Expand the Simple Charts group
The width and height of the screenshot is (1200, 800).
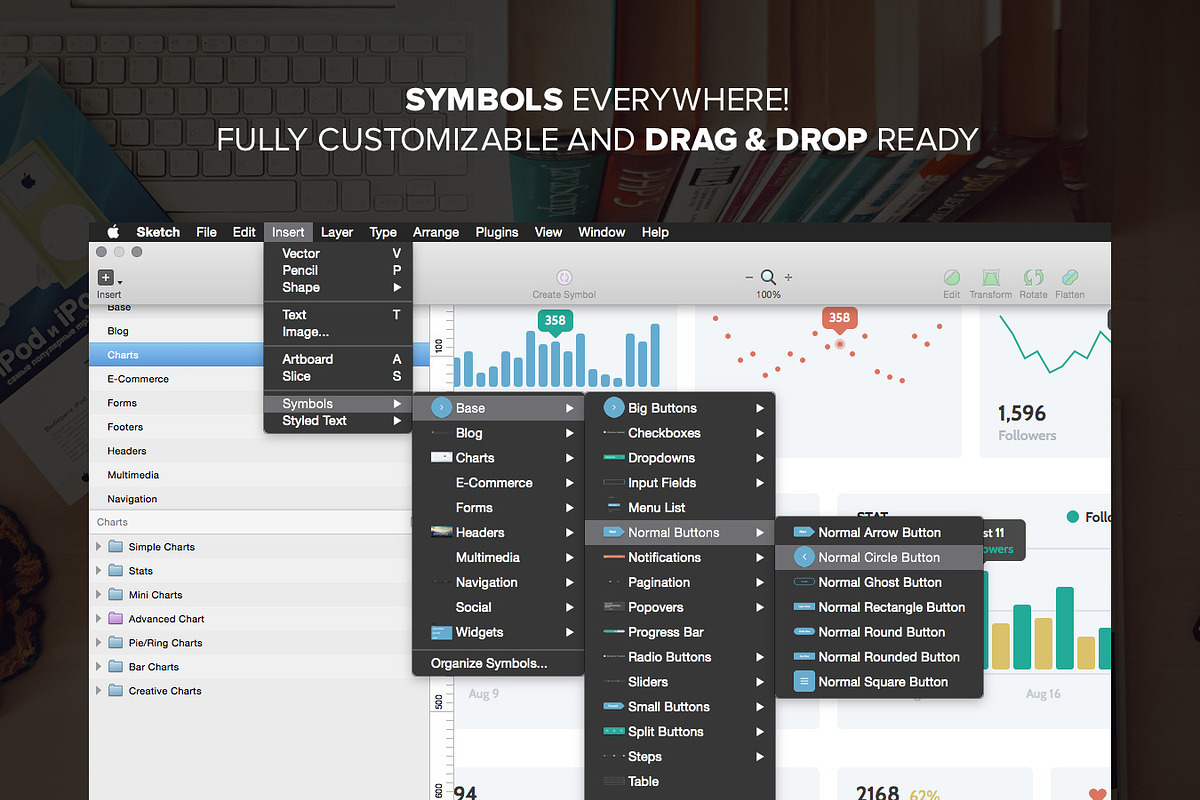pyautogui.click(x=98, y=547)
